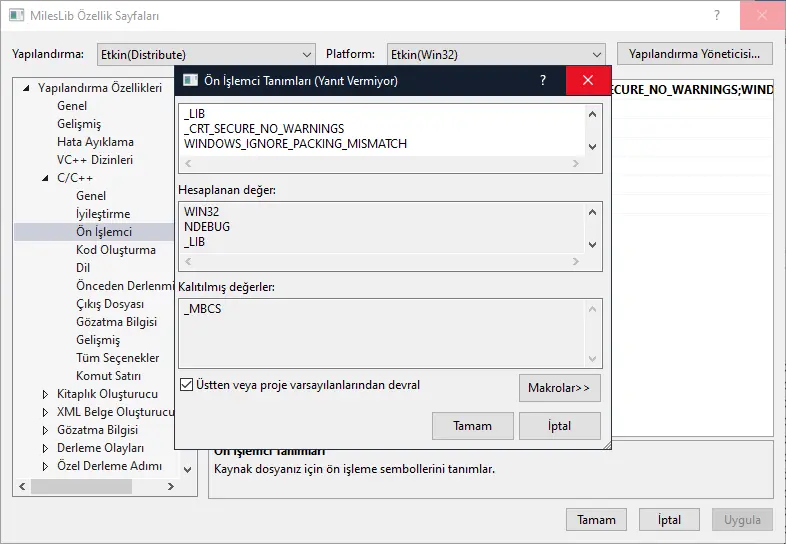Toggle inherit from parent or project defaults checkbox
This screenshot has width=786, height=544.
[x=187, y=385]
